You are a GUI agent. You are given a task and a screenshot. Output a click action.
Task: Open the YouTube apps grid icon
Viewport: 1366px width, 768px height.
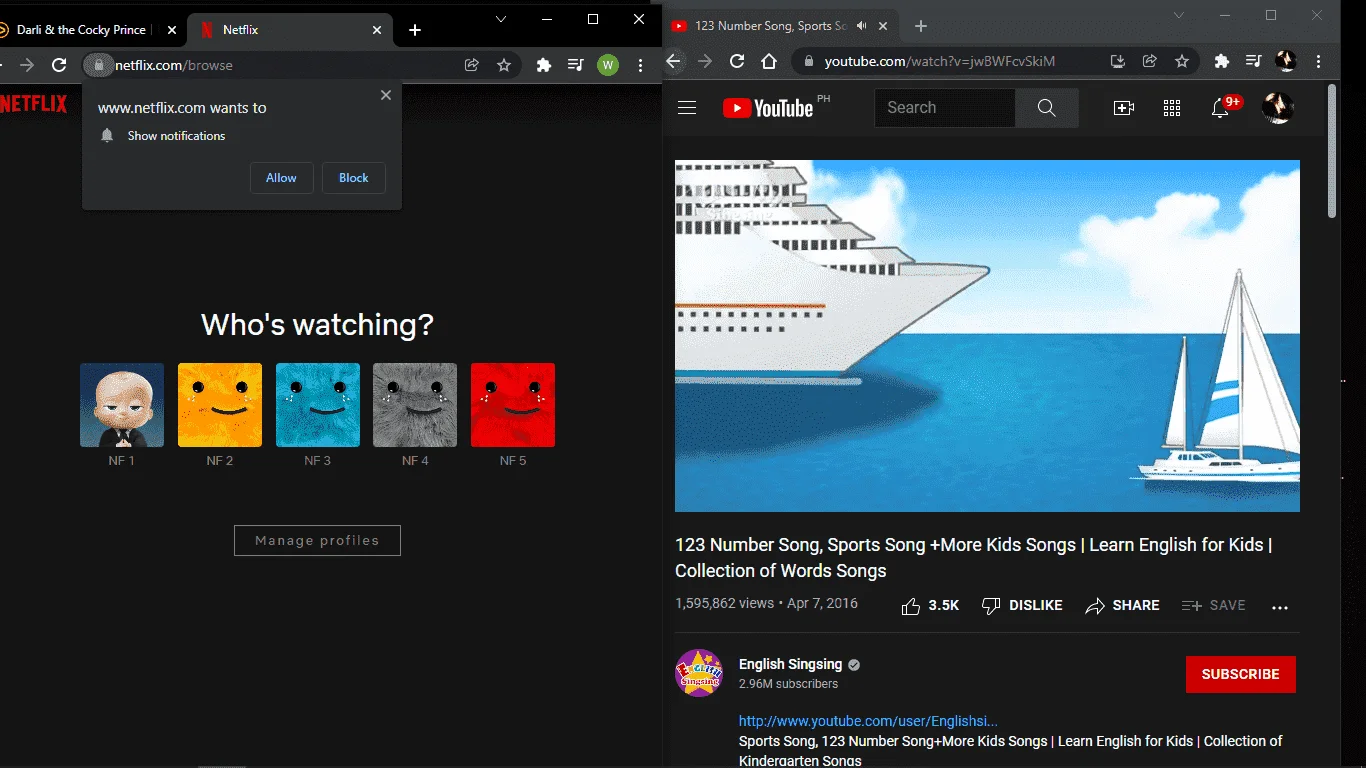pos(1172,108)
